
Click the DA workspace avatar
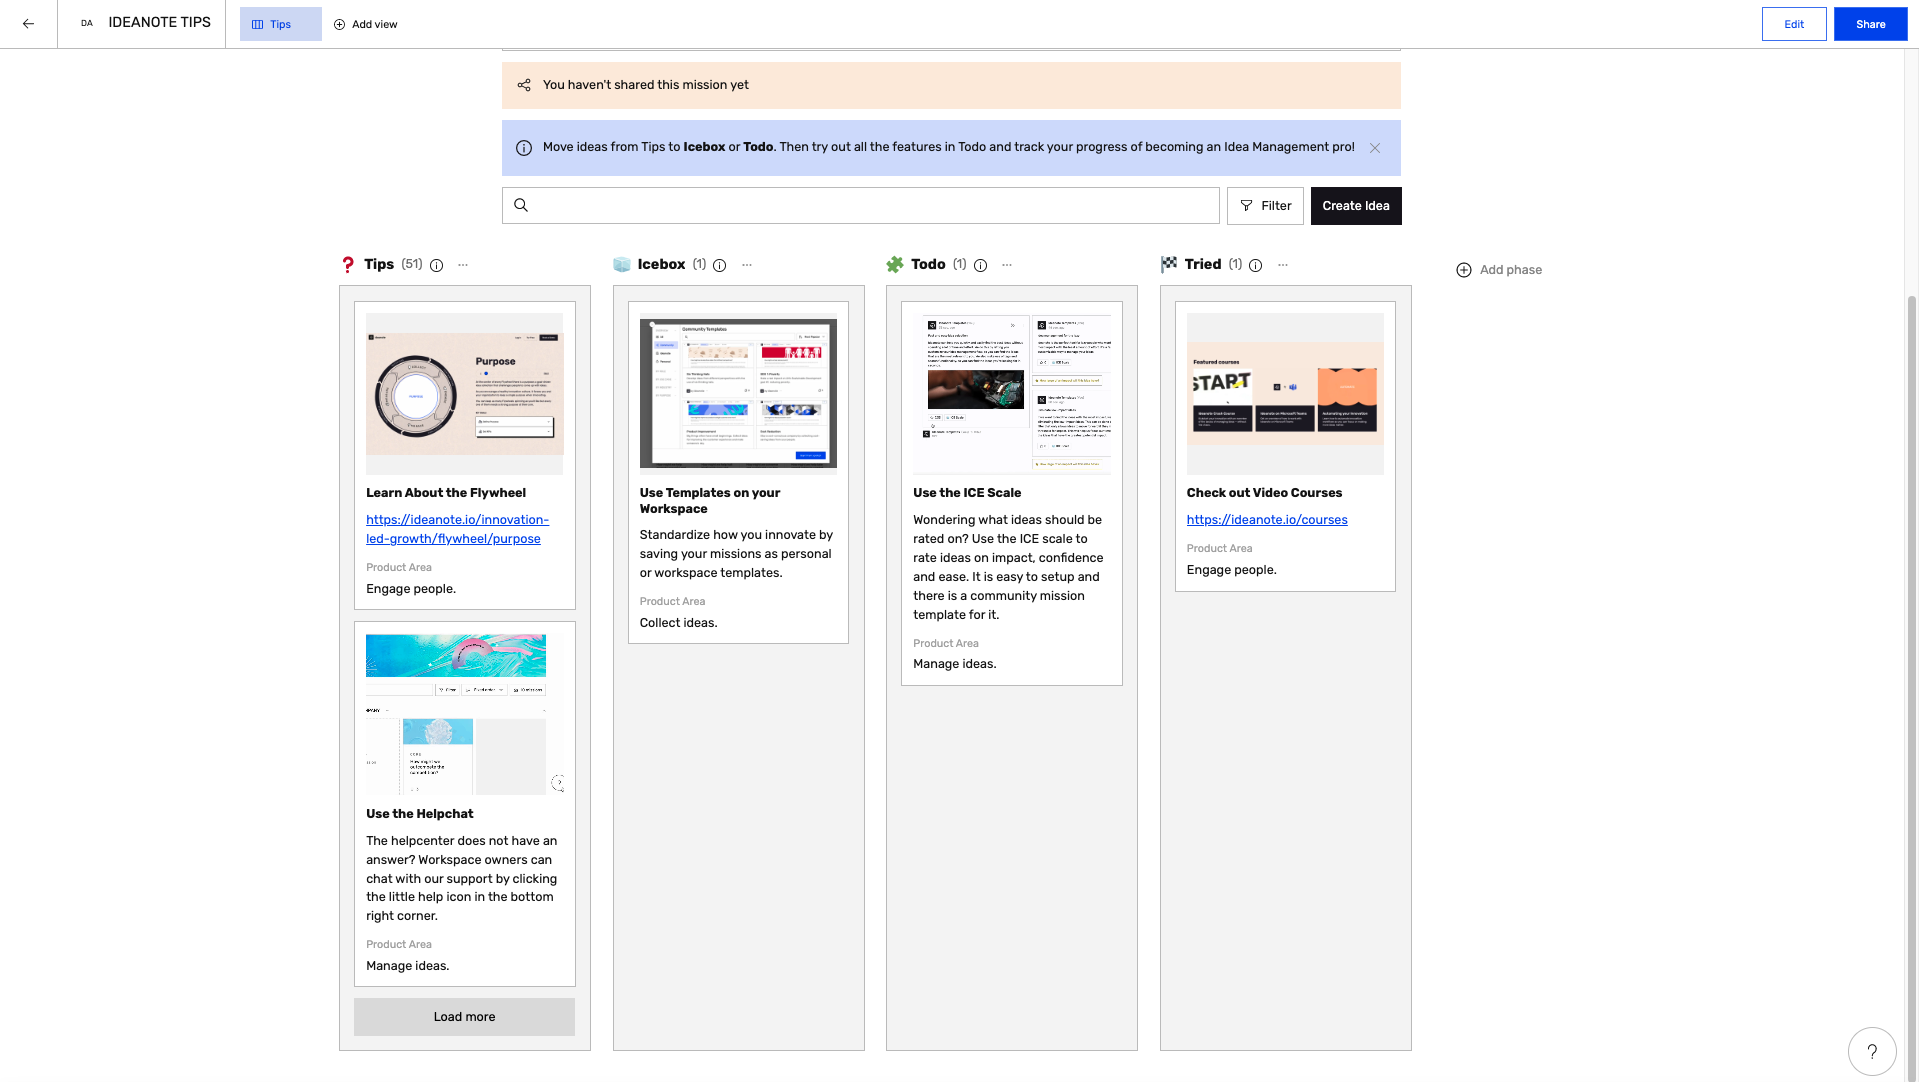(86, 22)
